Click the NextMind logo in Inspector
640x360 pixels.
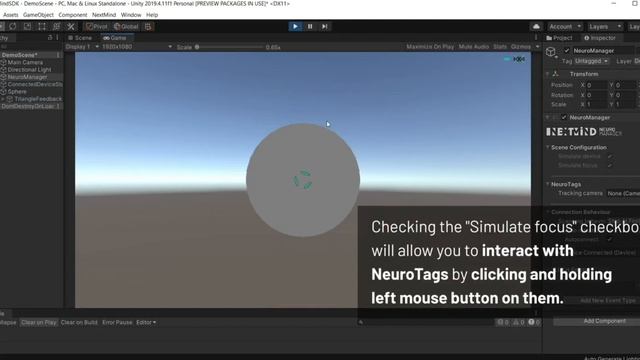pyautogui.click(x=584, y=132)
